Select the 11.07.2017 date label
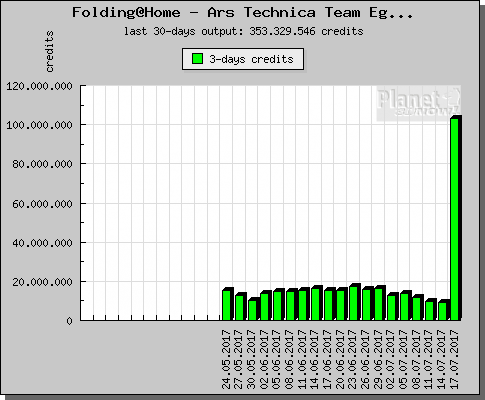 coord(429,359)
